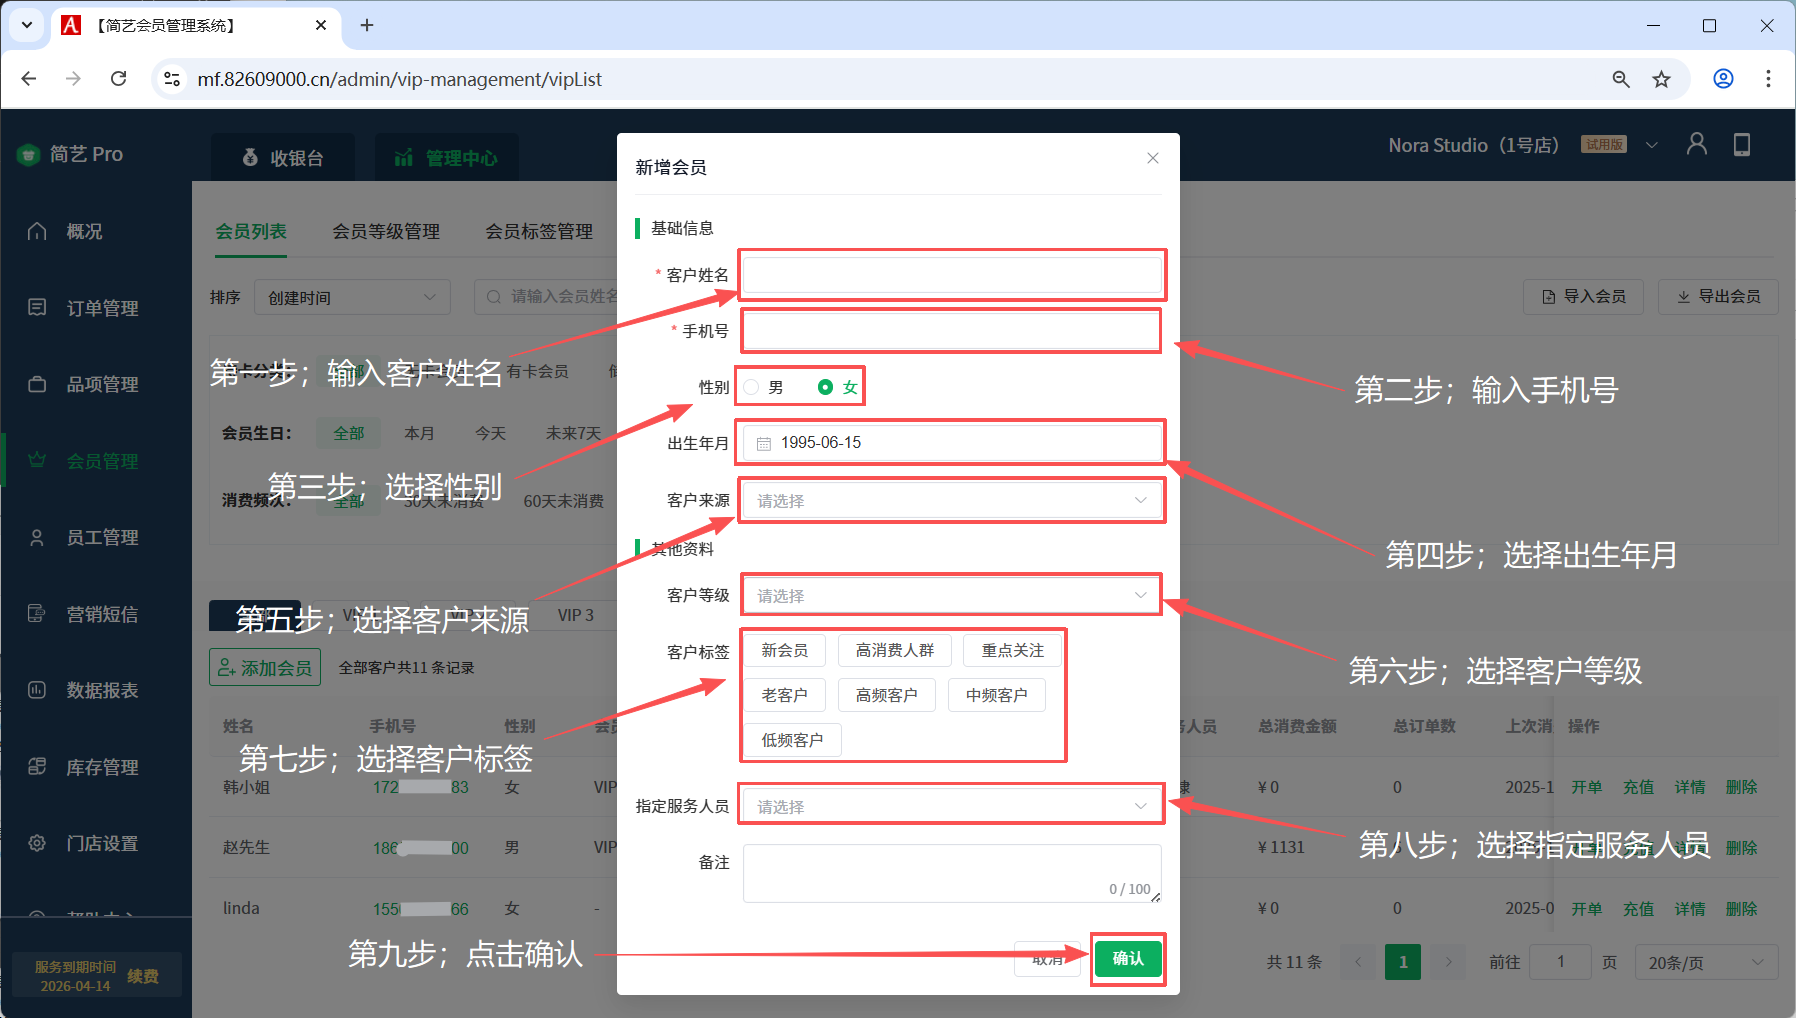Viewport: 1796px width, 1018px height.
Task: Bookmark this page with the star icon
Action: click(1661, 80)
